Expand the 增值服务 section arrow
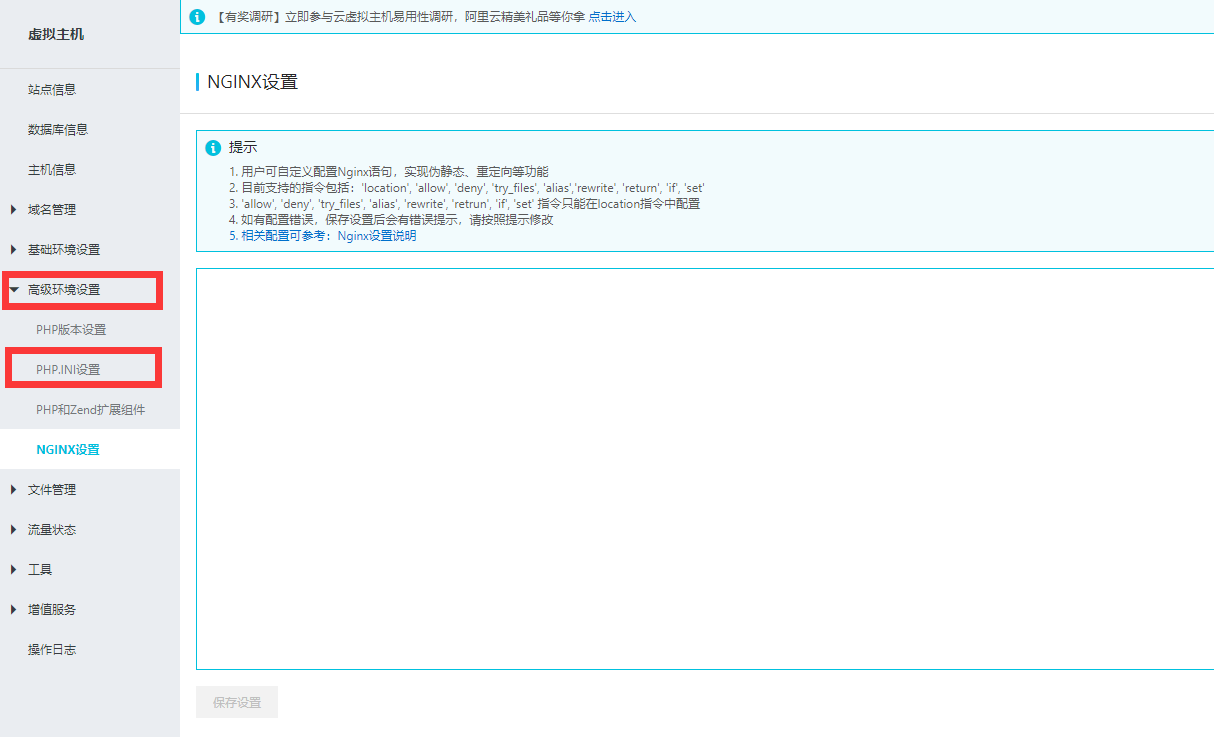This screenshot has width=1214, height=737. click(13, 609)
